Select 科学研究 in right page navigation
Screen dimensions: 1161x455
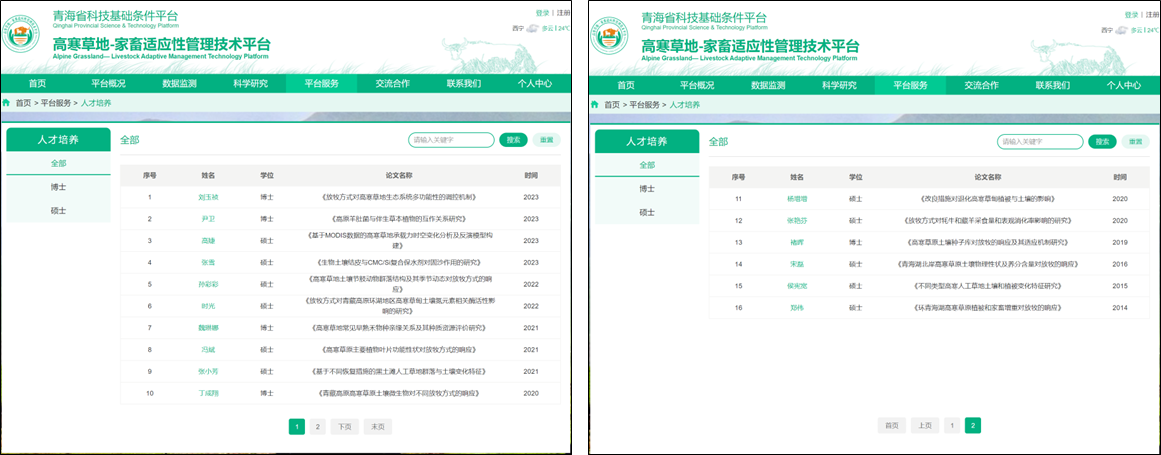(839, 85)
